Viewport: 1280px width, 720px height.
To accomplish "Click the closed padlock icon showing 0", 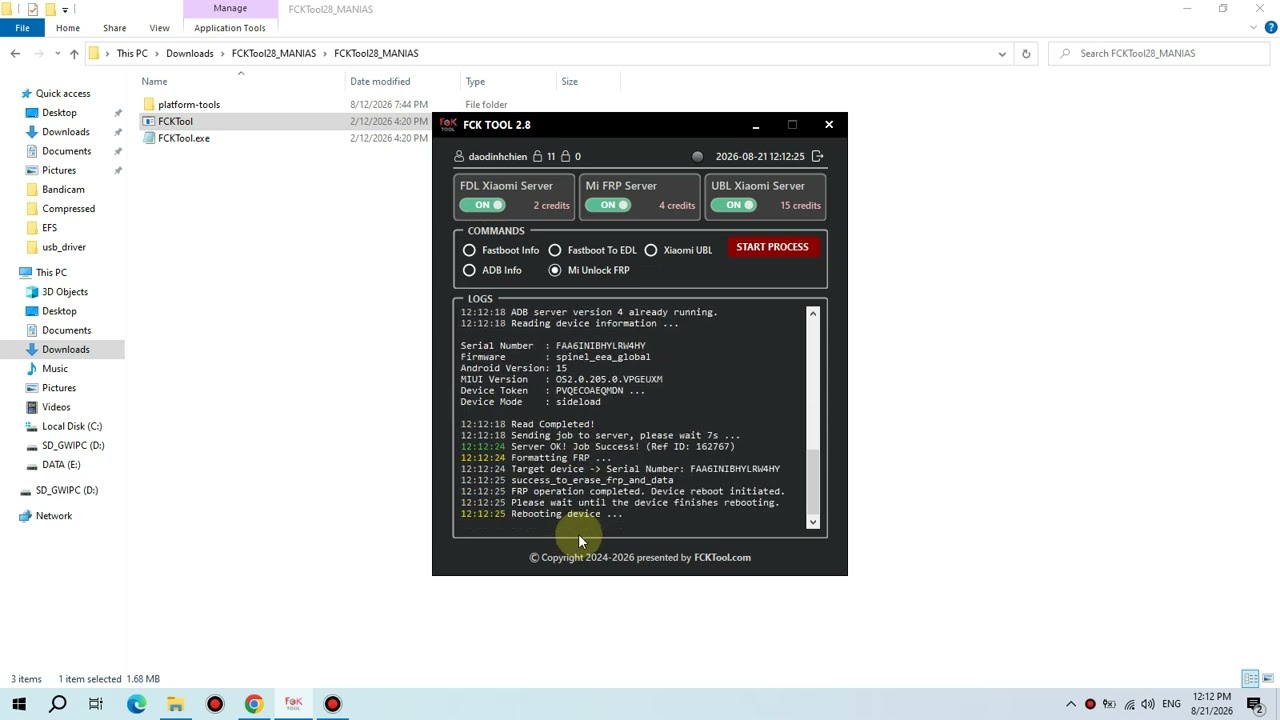I will (x=565, y=156).
